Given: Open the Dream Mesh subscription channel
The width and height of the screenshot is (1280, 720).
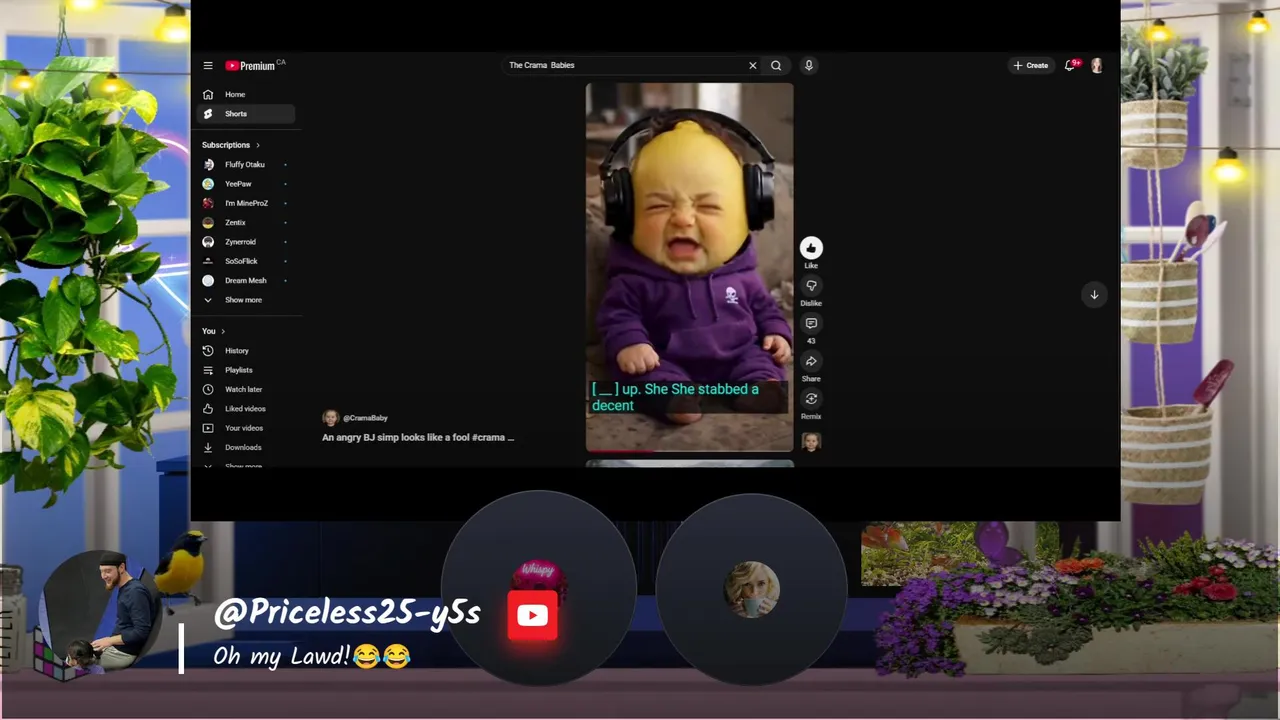Looking at the screenshot, I should (245, 281).
